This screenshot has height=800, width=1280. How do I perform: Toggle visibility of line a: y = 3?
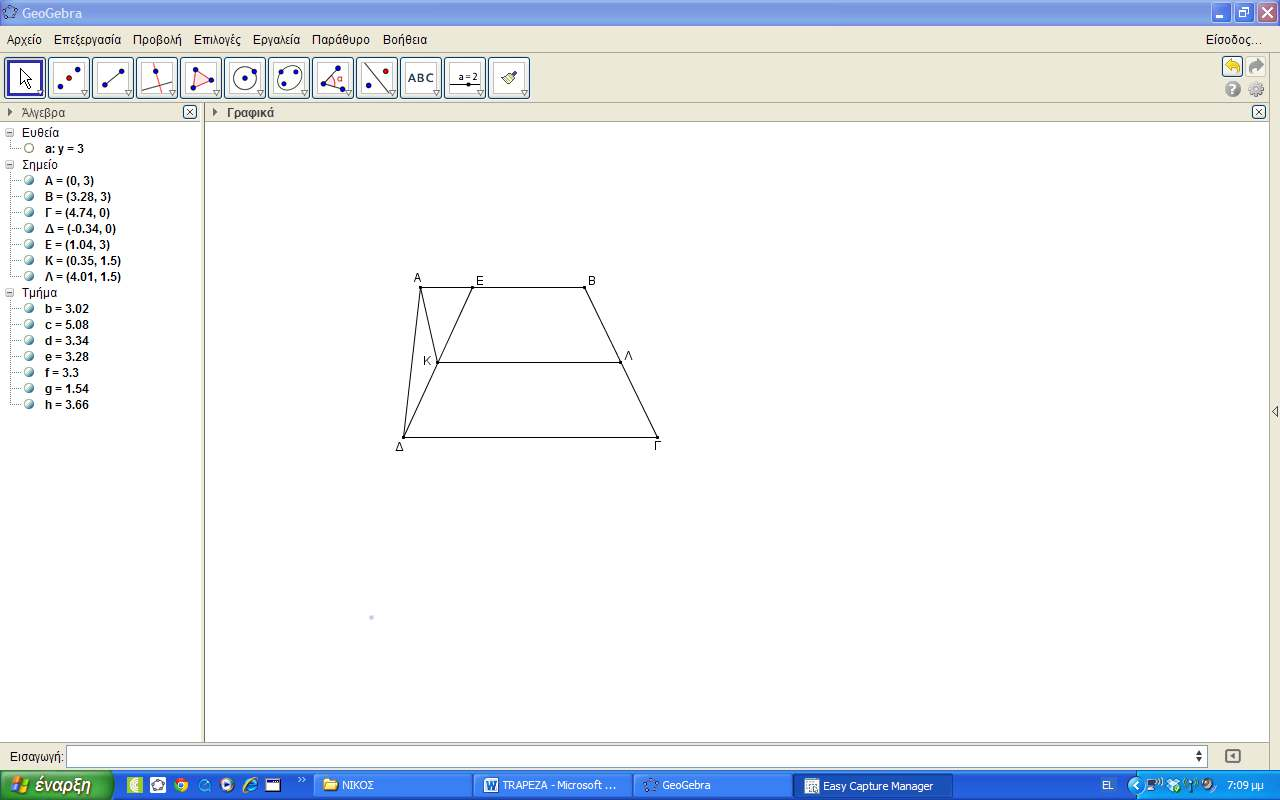(x=29, y=148)
